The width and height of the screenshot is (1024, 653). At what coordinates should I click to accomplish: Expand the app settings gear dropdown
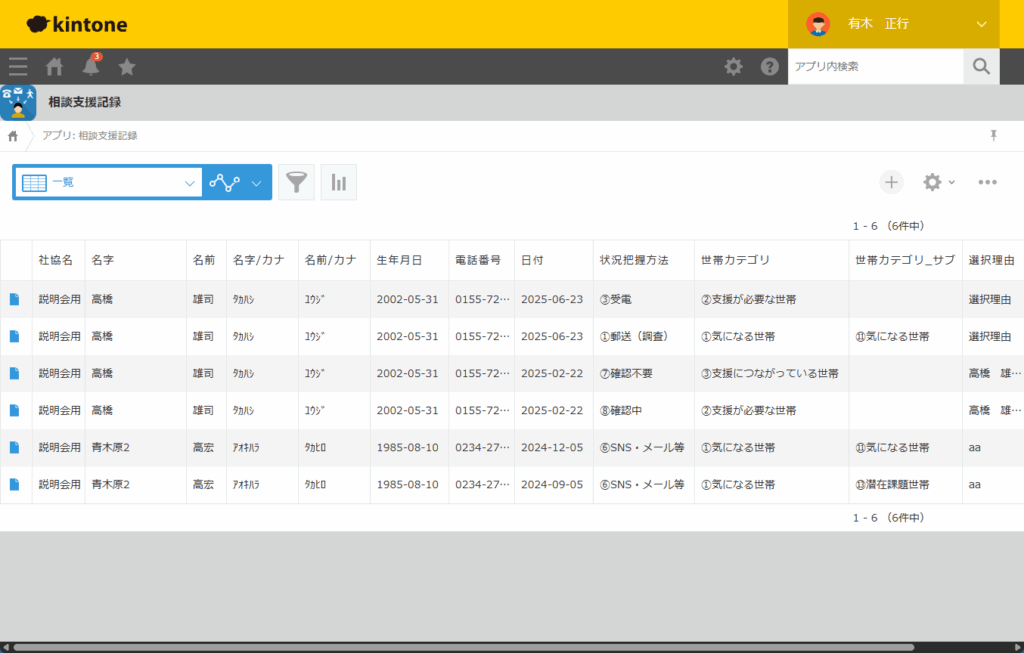(x=938, y=182)
